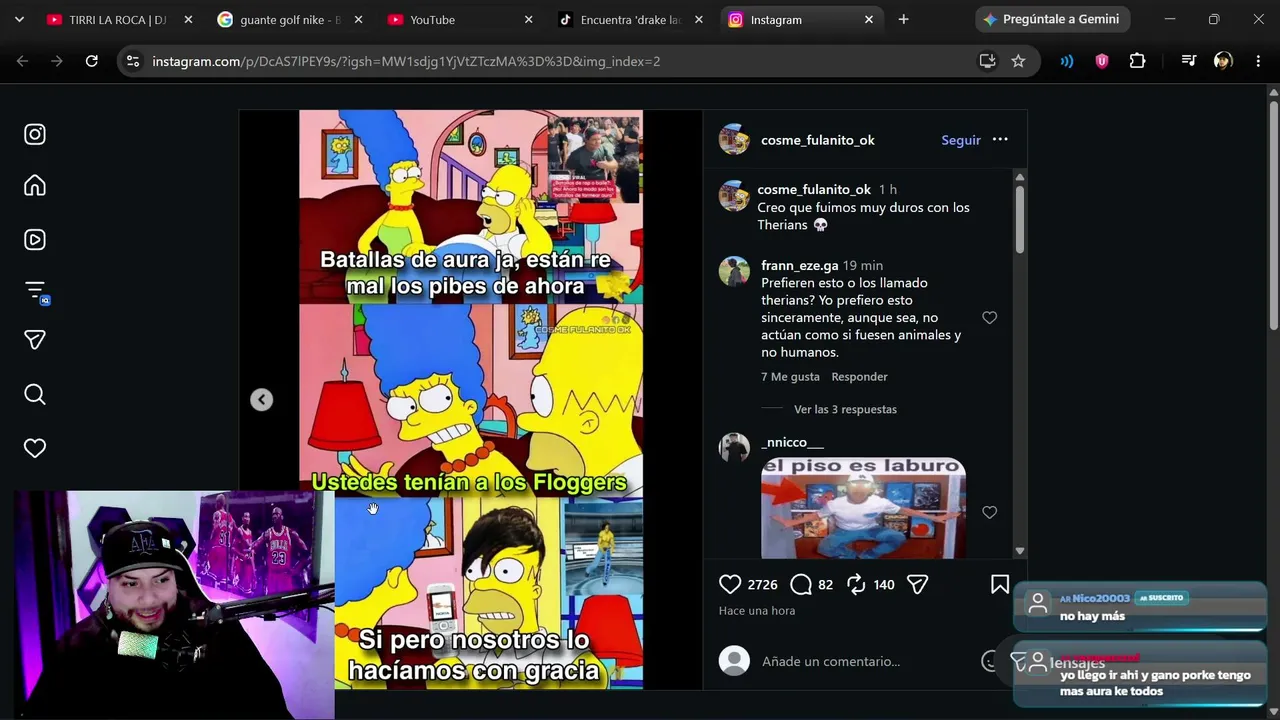Close the Instagram tab
Screen dimensions: 1280x720
tap(869, 20)
